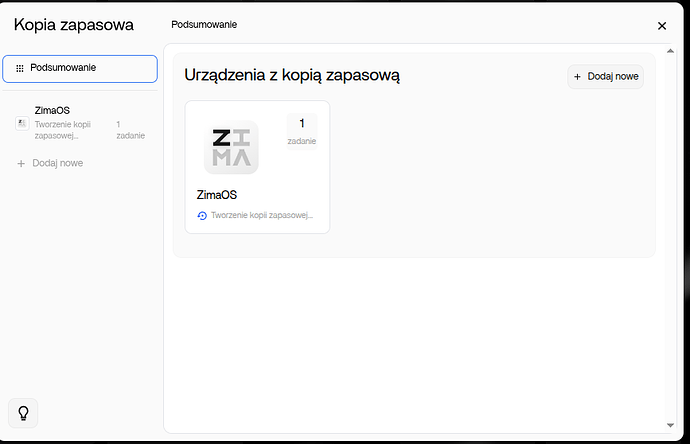The image size is (690, 444).
Task: Click the Dodaj nowe link in the sidebar
Action: 57,163
